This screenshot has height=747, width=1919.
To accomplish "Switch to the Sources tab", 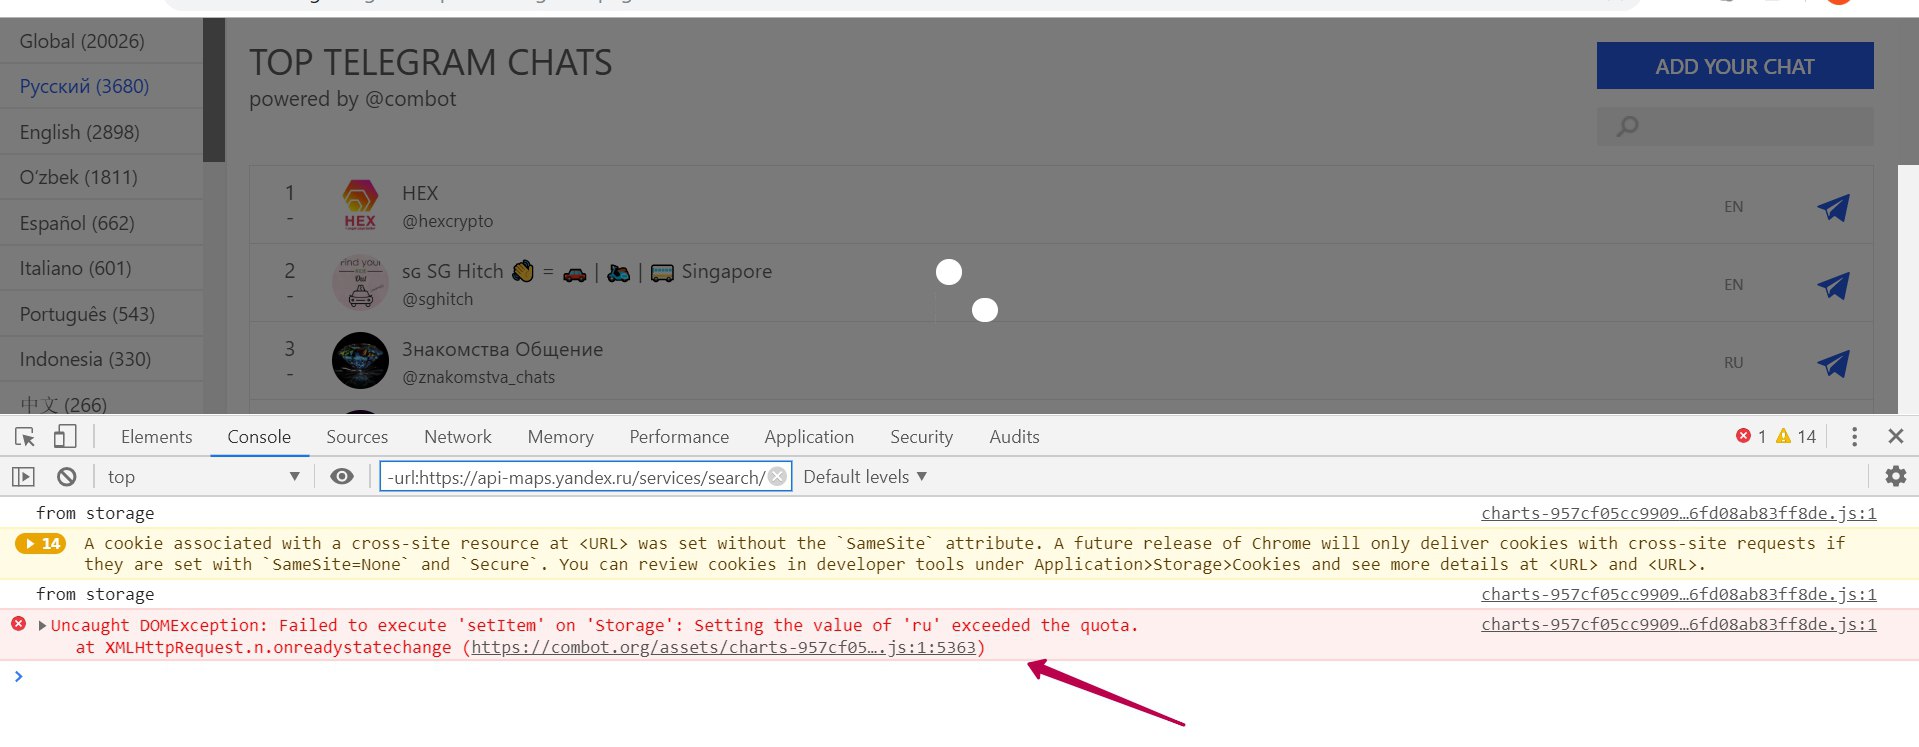I will [x=357, y=437].
